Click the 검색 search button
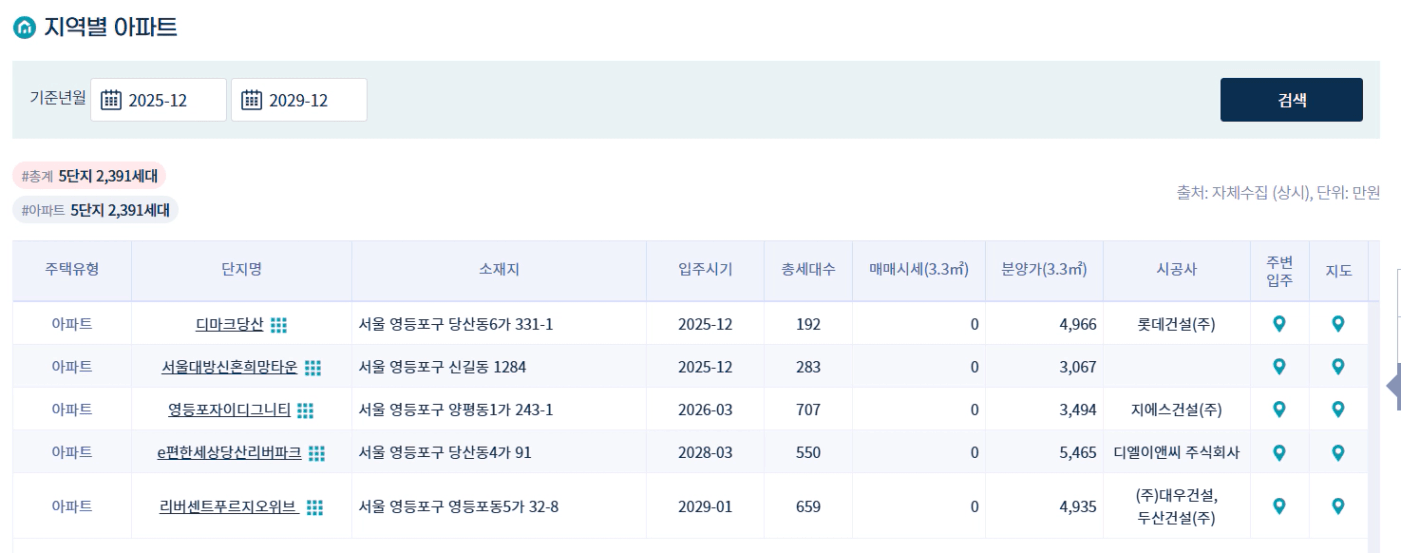 pos(1291,100)
